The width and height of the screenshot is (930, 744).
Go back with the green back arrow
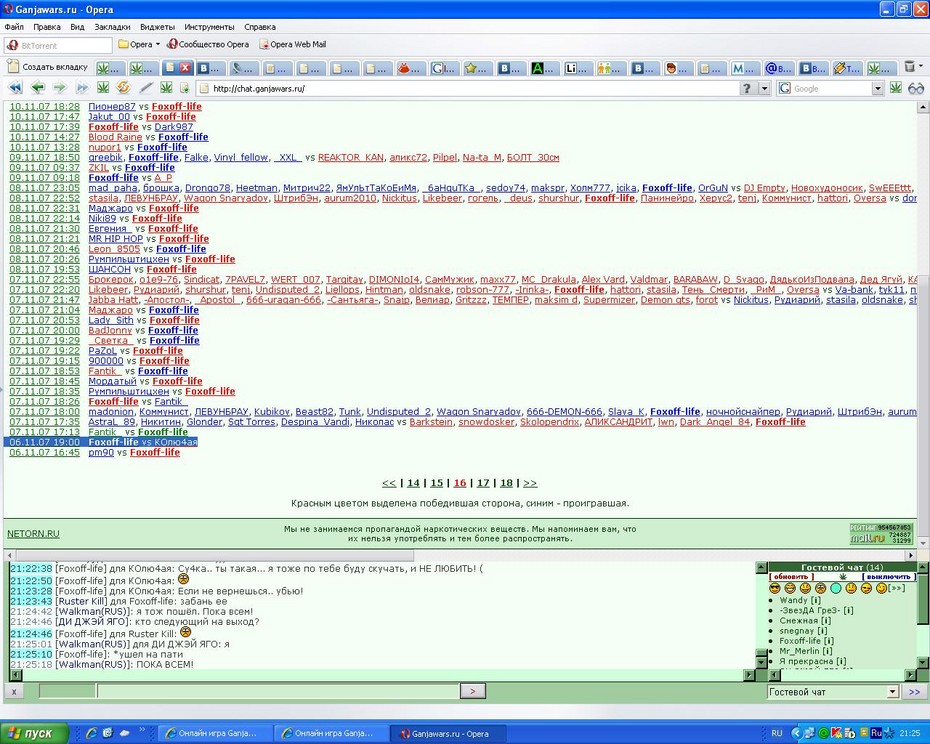[x=38, y=88]
